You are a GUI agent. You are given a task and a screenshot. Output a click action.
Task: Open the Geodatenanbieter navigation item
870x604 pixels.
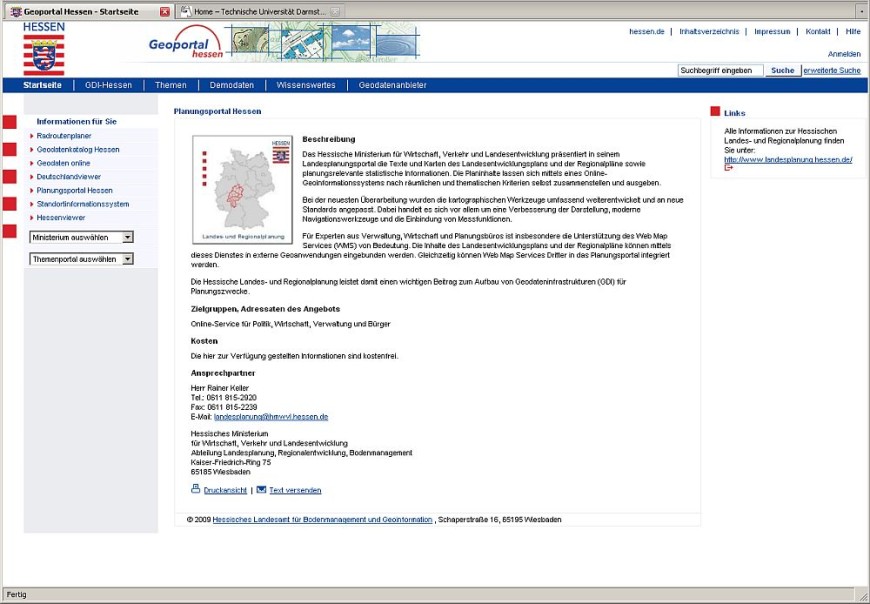(392, 85)
